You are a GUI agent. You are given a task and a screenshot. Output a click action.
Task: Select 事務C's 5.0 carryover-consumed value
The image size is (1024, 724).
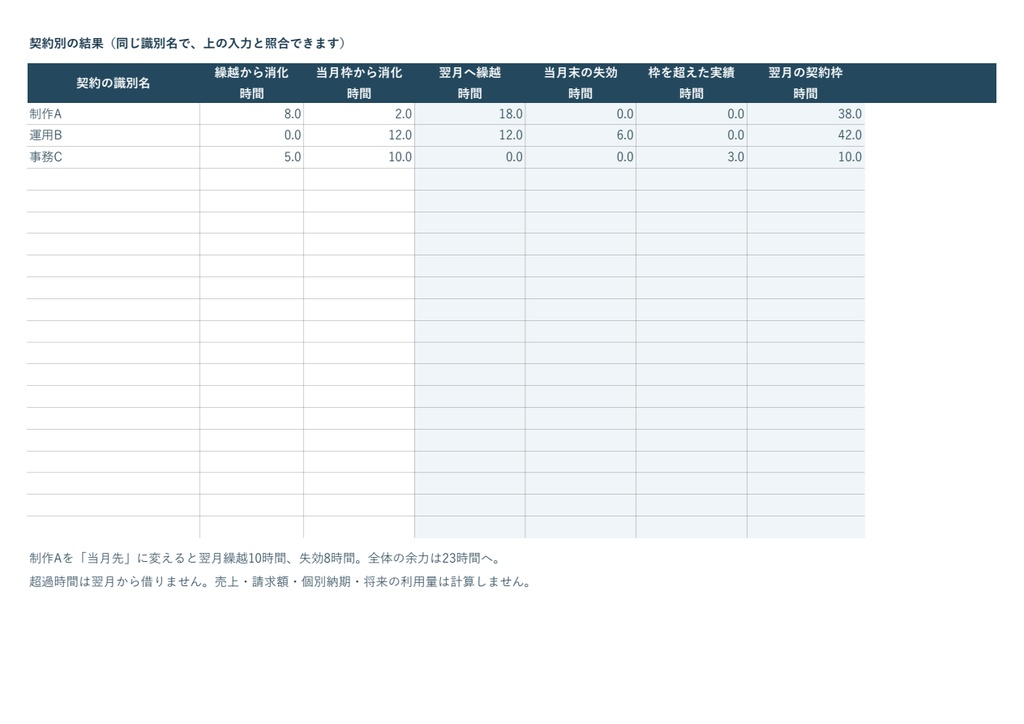pyautogui.click(x=251, y=157)
